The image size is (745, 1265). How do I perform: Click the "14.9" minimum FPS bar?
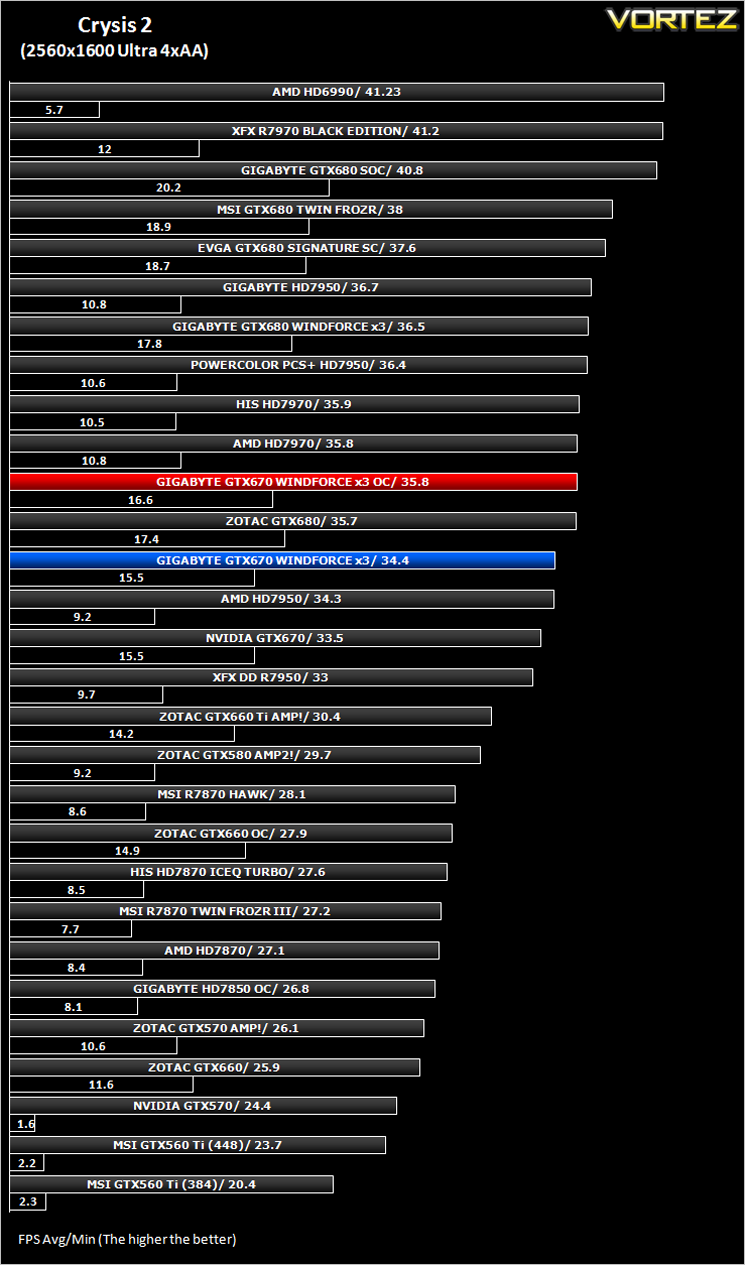click(127, 852)
